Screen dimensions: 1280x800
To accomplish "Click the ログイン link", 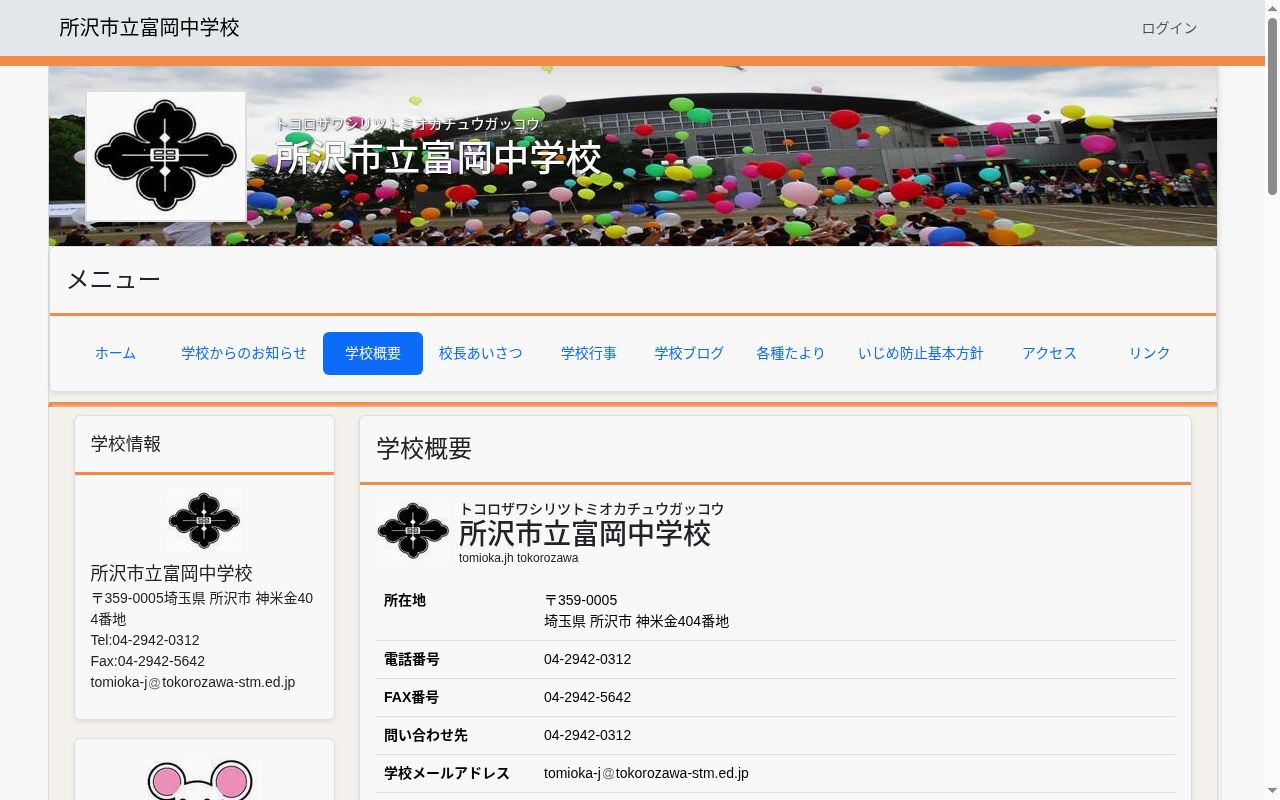I will click(1169, 28).
